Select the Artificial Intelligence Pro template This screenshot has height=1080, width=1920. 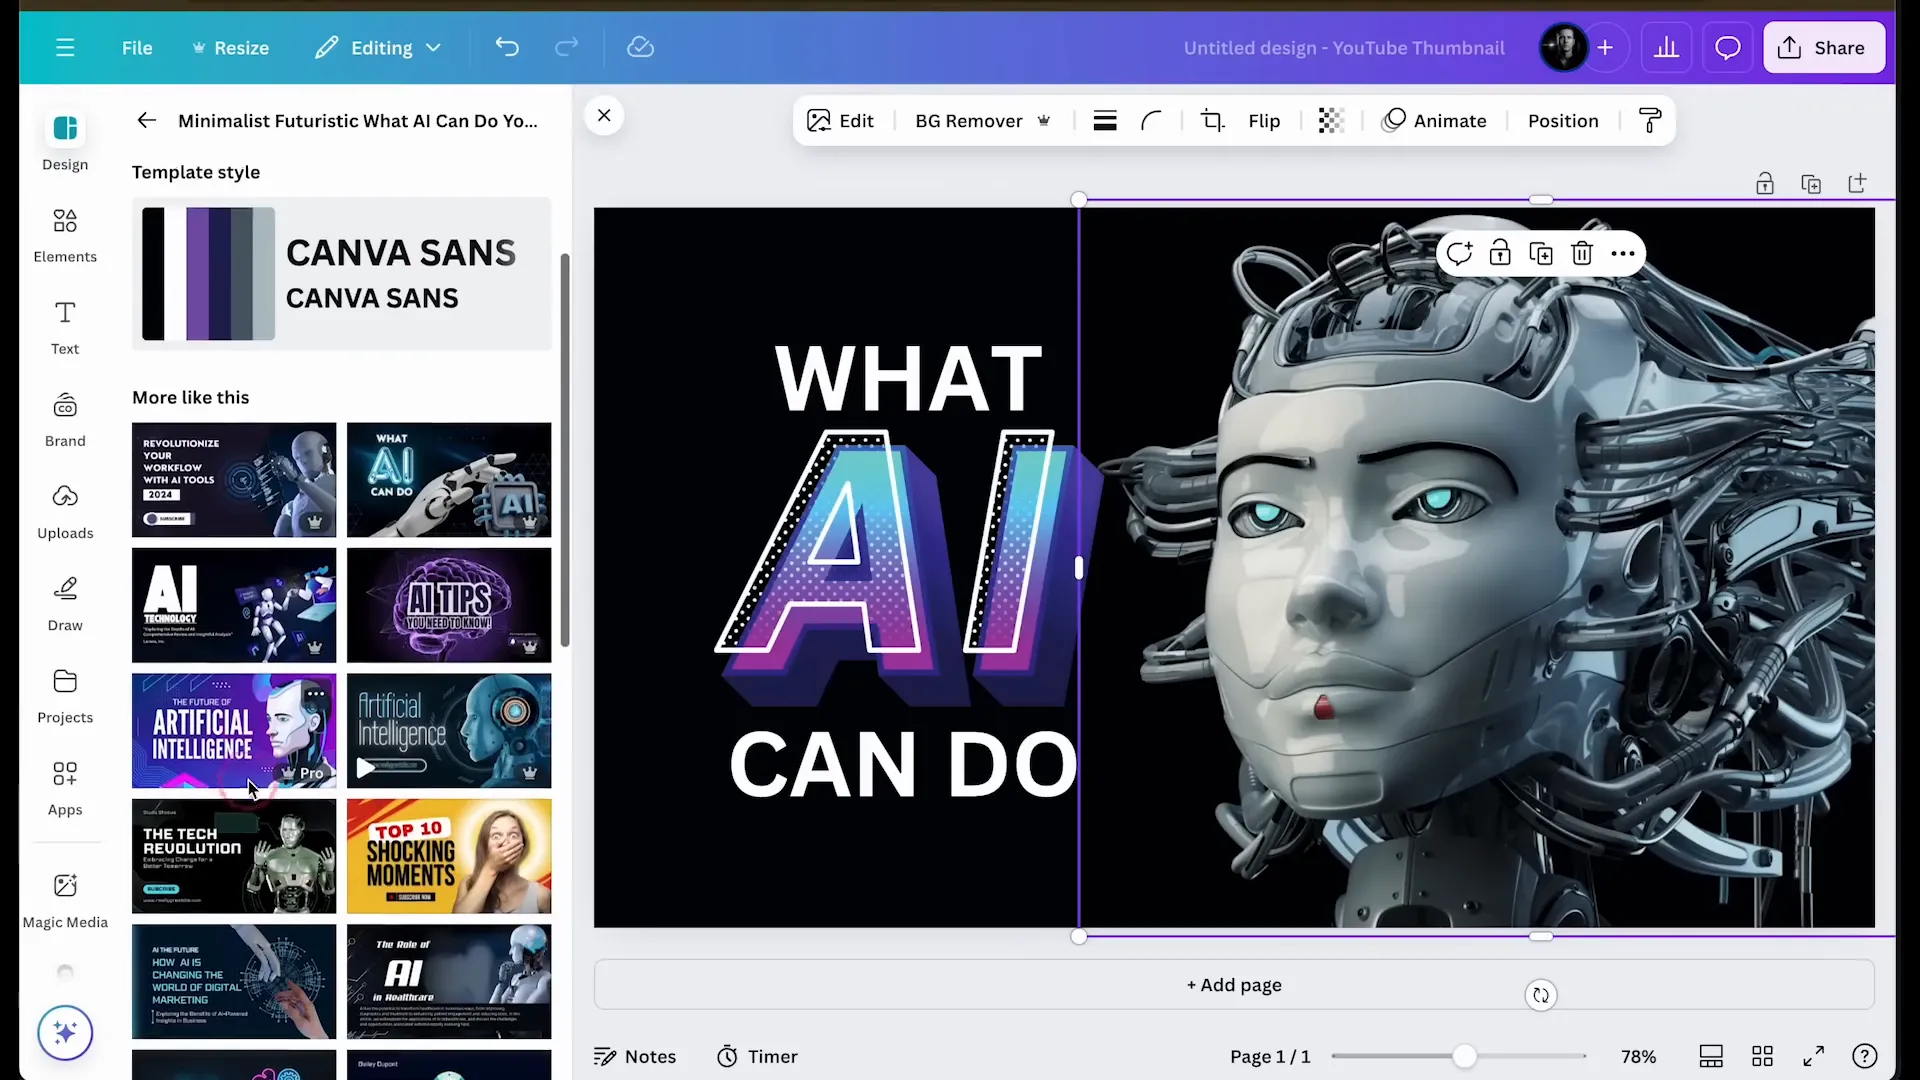(x=234, y=730)
